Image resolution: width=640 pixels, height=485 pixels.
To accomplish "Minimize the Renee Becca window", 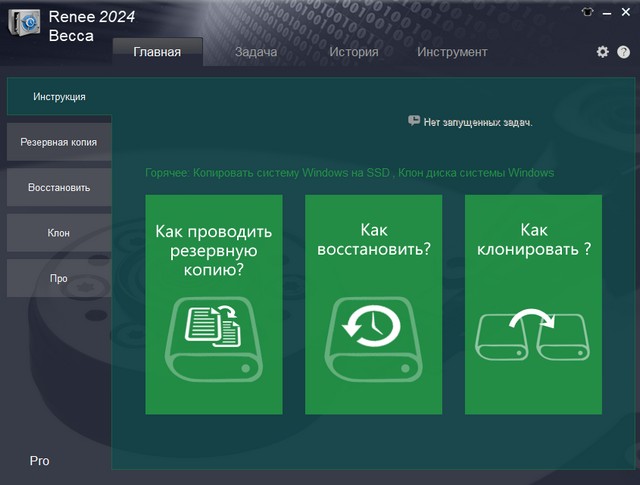I will (x=607, y=13).
